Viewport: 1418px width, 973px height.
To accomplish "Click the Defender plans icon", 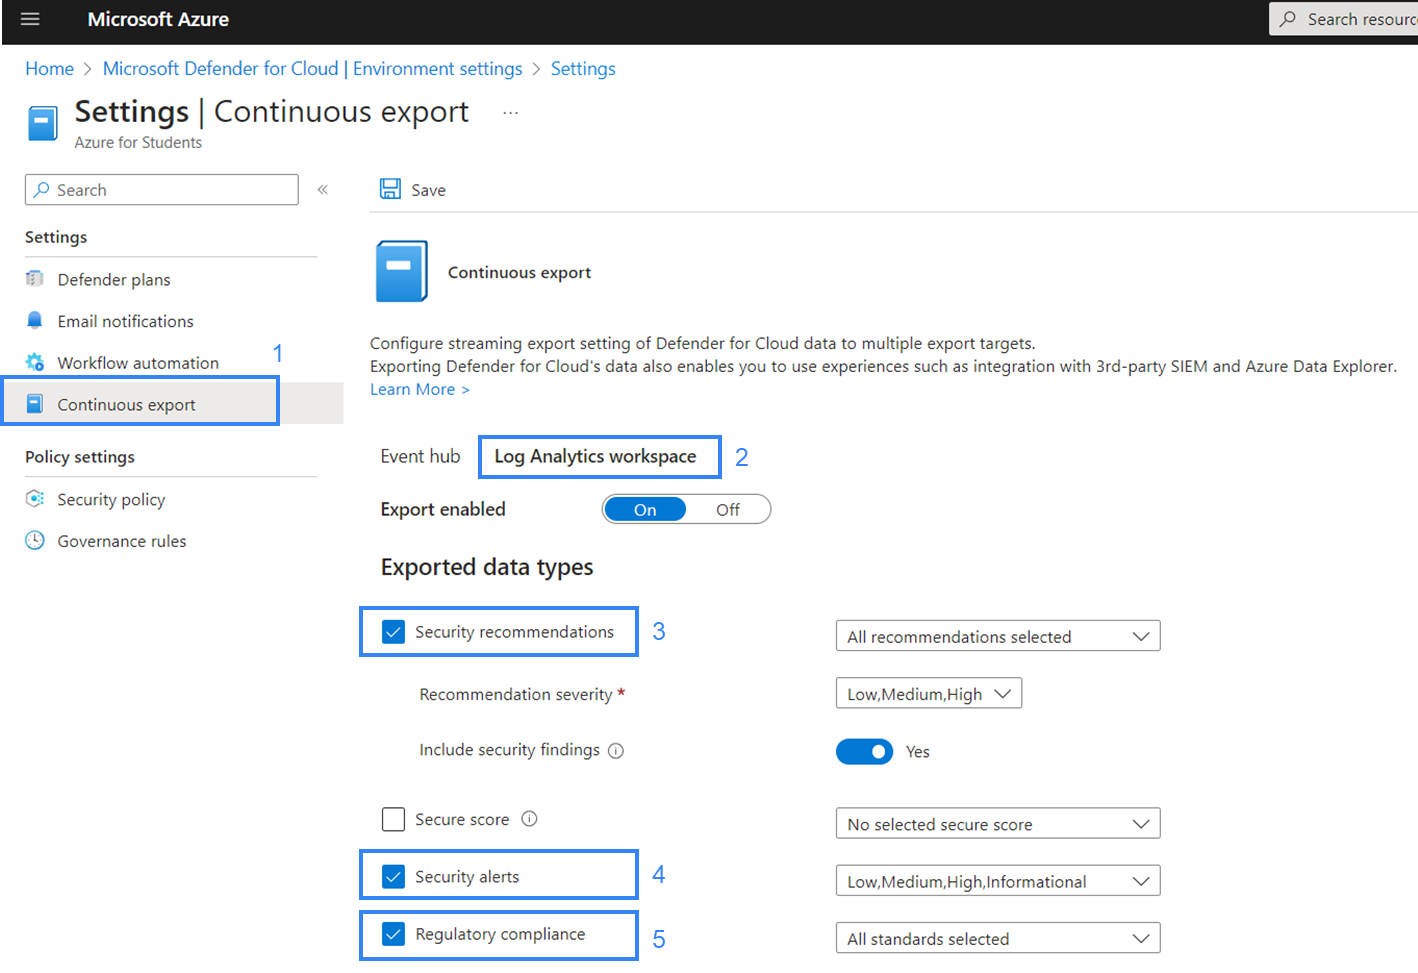I will pos(35,278).
